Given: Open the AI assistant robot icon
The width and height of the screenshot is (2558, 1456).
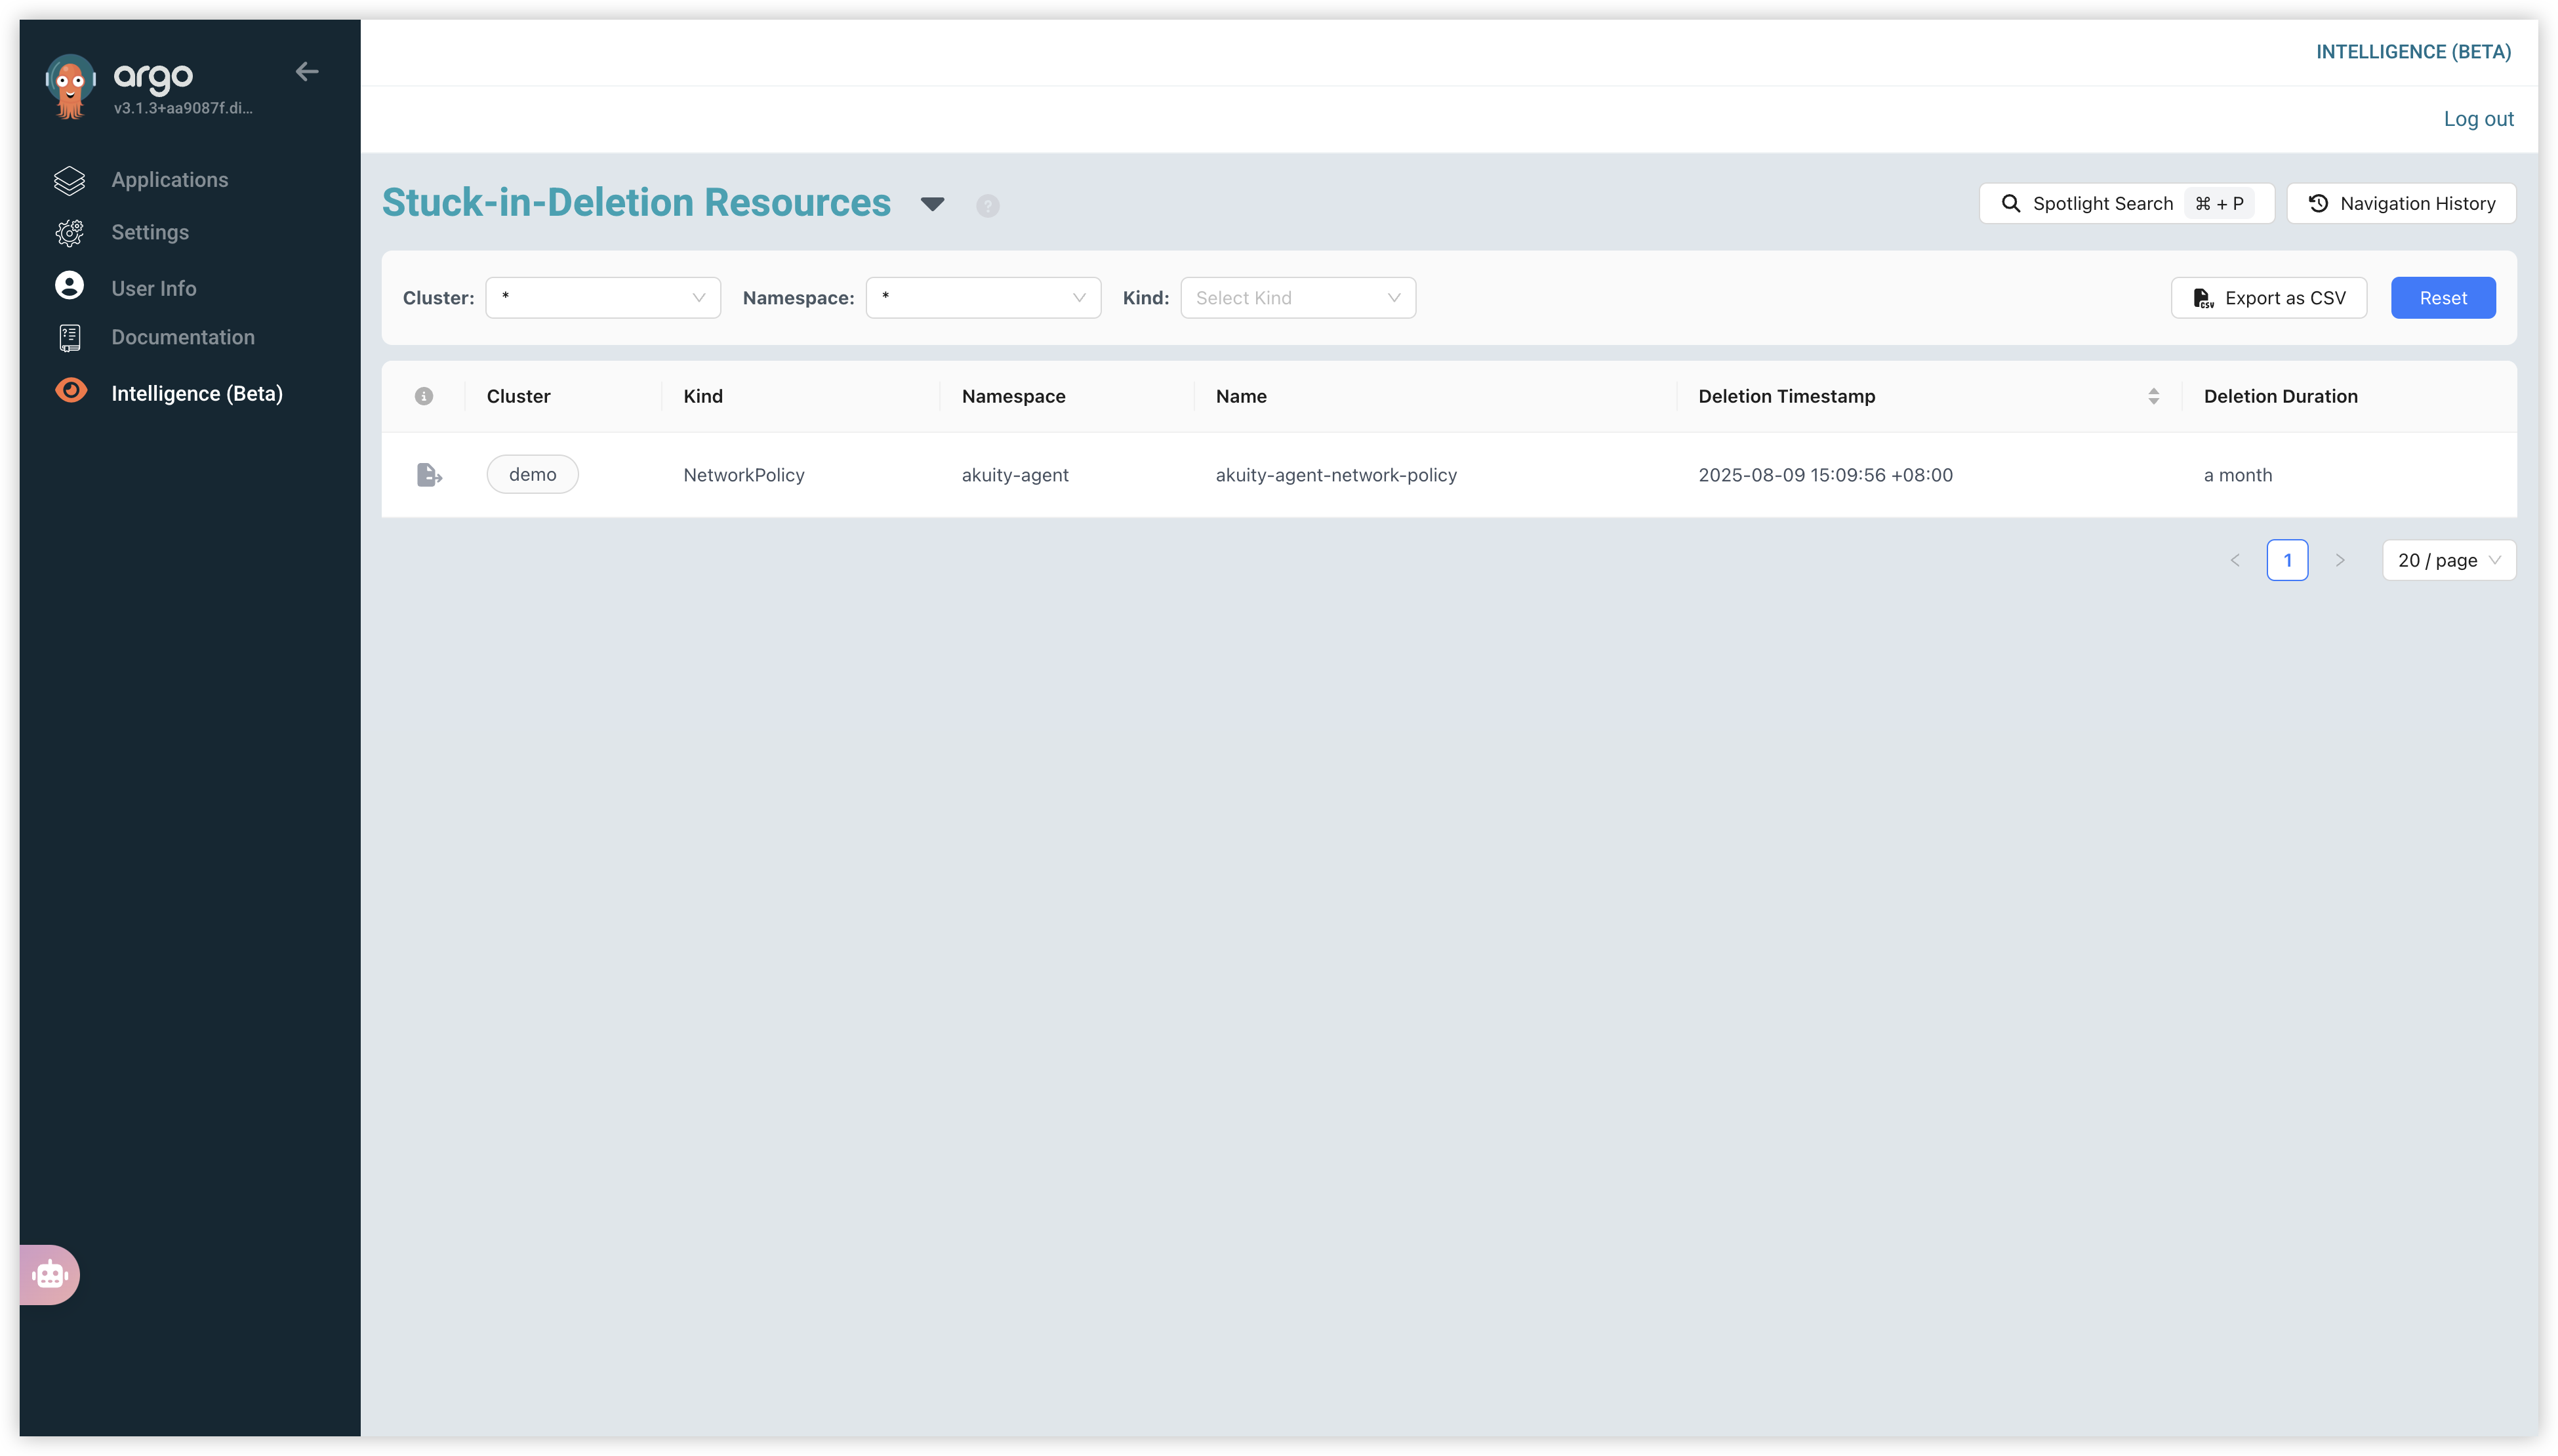Looking at the screenshot, I should coord(49,1274).
